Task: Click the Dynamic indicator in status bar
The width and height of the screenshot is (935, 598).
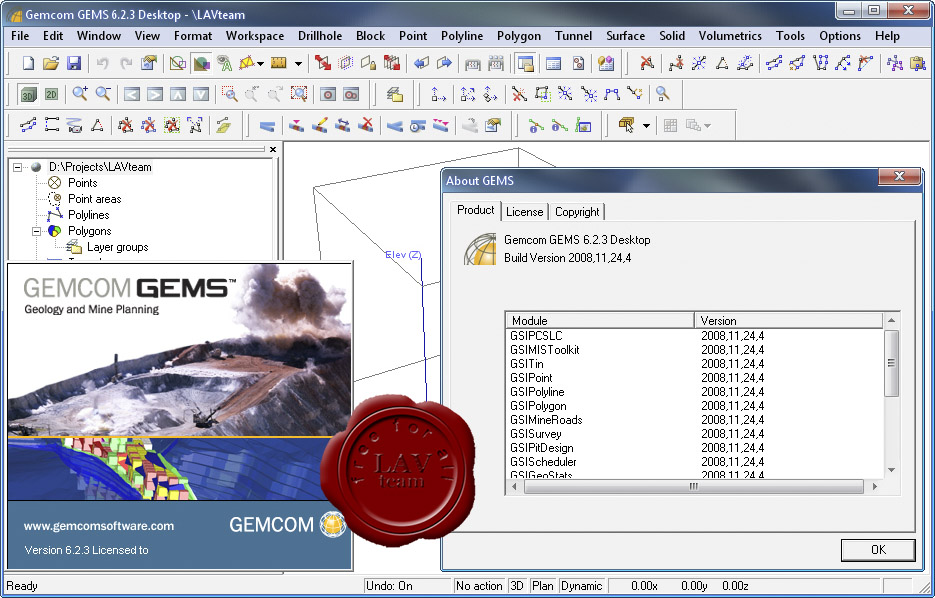Action: tap(581, 585)
